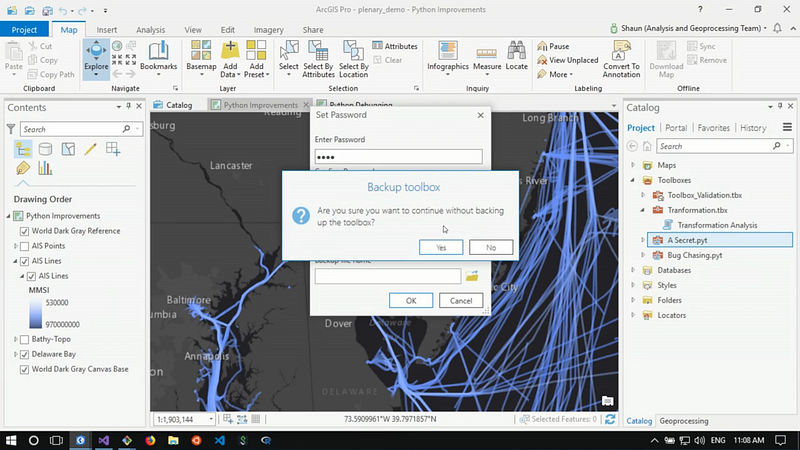Switch to List By Charts
Image resolution: width=800 pixels, height=450 pixels.
point(45,168)
